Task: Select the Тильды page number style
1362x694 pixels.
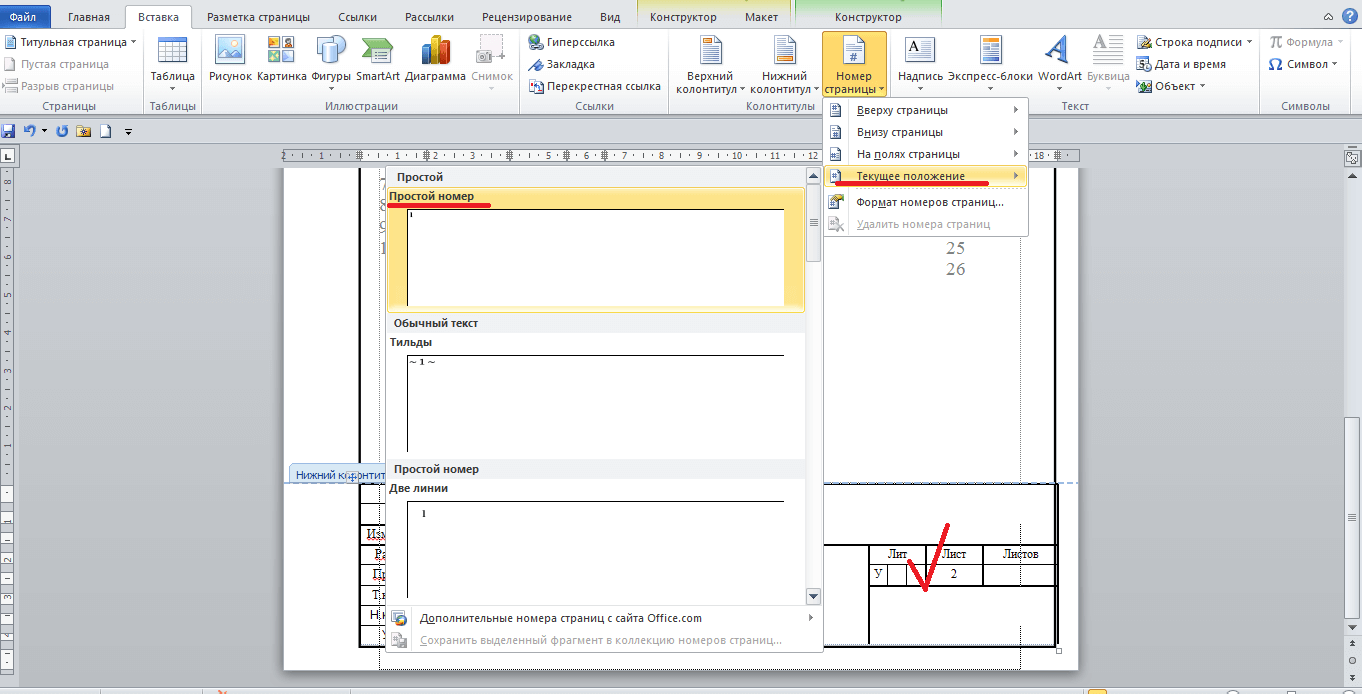Action: click(x=595, y=402)
